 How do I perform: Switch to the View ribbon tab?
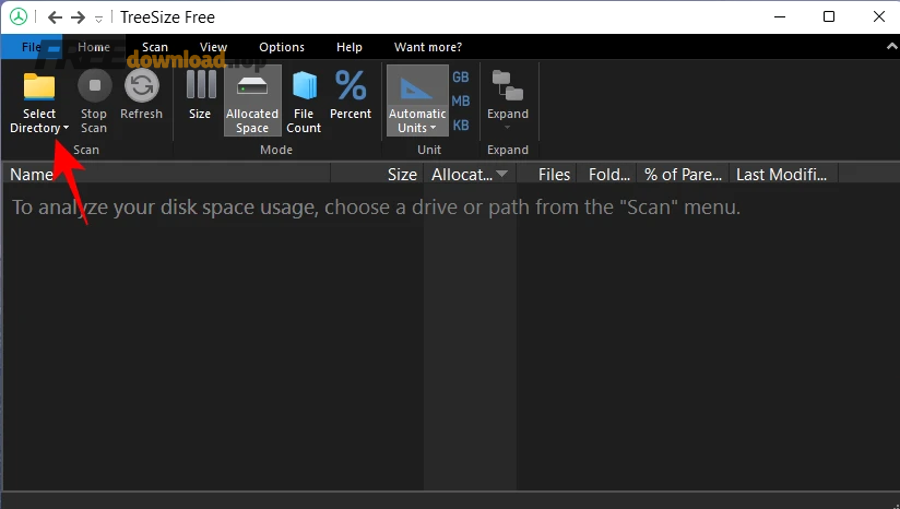pos(214,47)
